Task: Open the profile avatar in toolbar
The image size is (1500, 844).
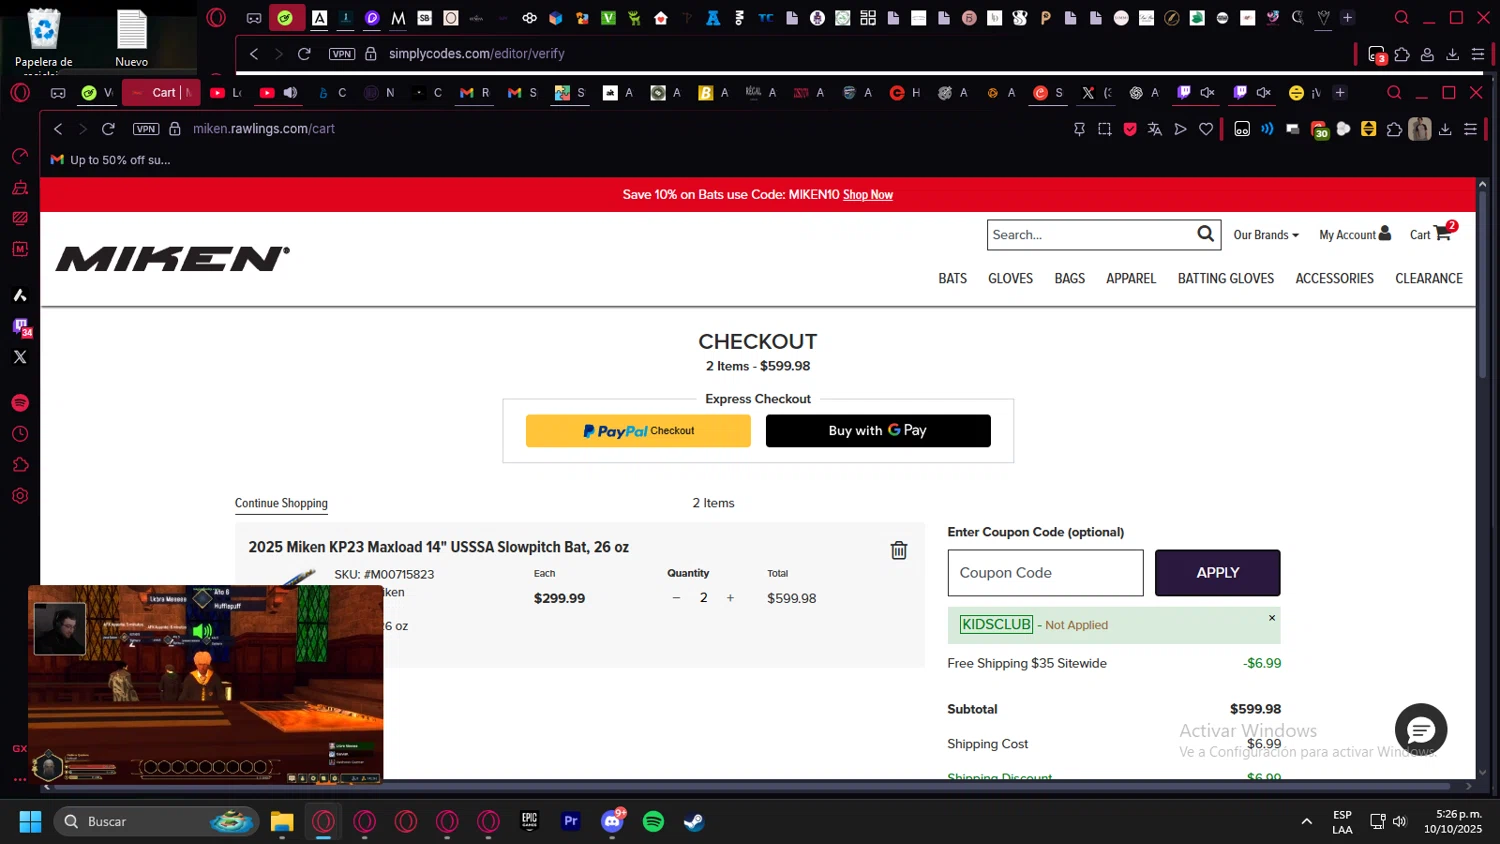Action: point(1420,129)
